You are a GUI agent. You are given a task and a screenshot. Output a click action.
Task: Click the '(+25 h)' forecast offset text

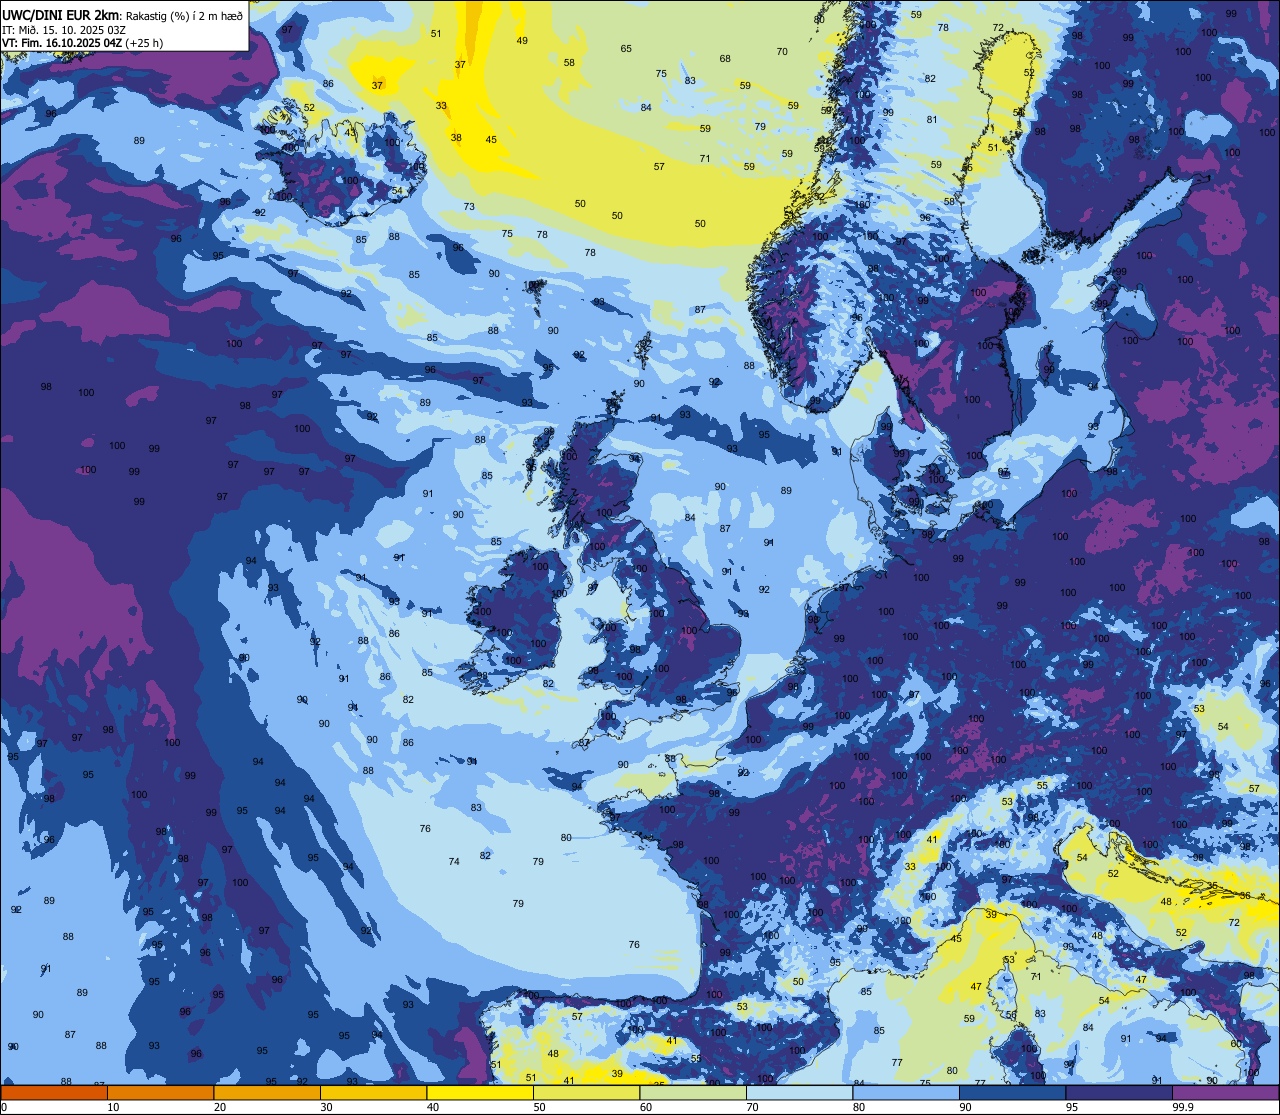[x=144, y=43]
